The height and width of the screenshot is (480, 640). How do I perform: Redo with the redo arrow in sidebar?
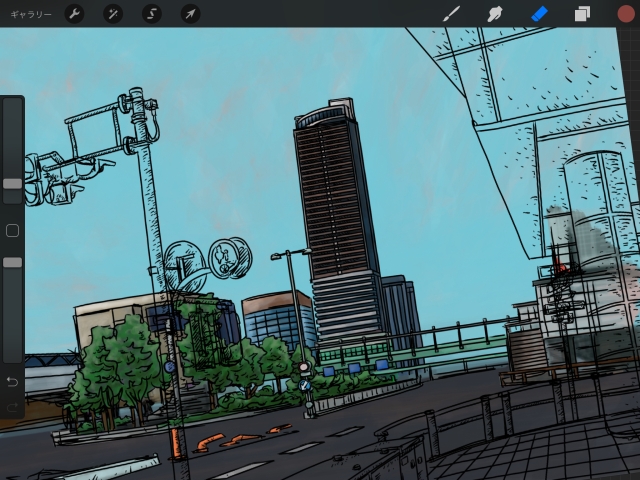click(12, 407)
